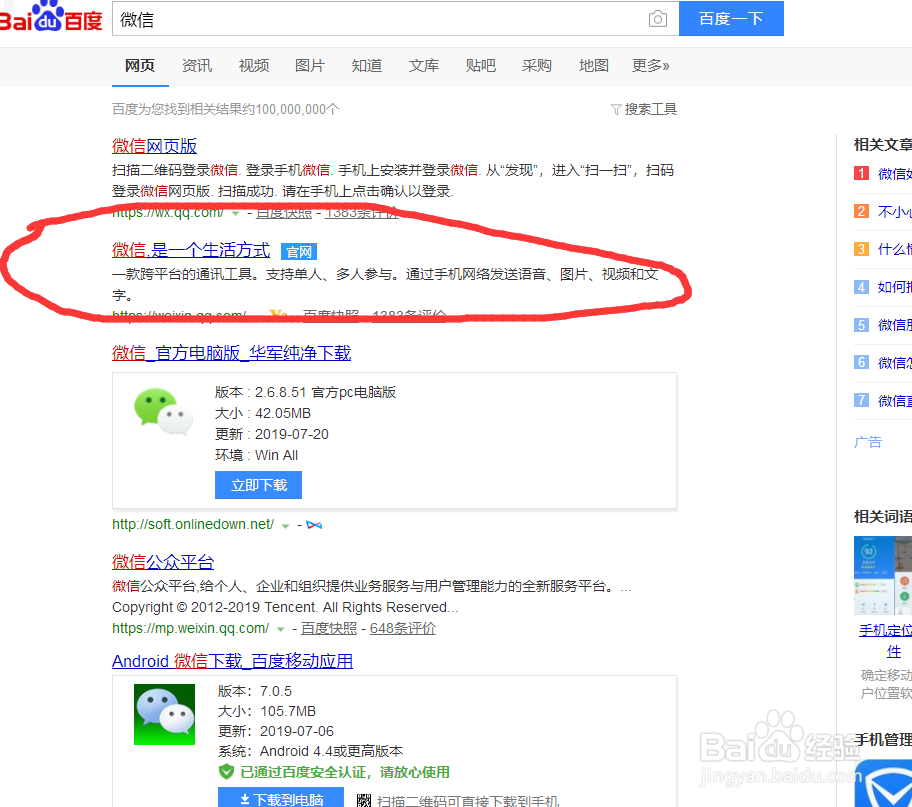Image resolution: width=912 pixels, height=807 pixels.
Task: Click the 立即下载 download button
Action: (258, 485)
